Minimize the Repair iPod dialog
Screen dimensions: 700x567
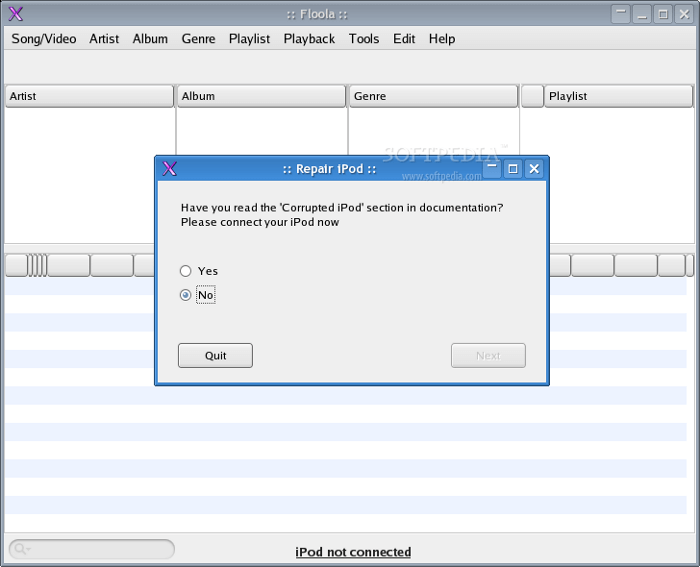492,168
